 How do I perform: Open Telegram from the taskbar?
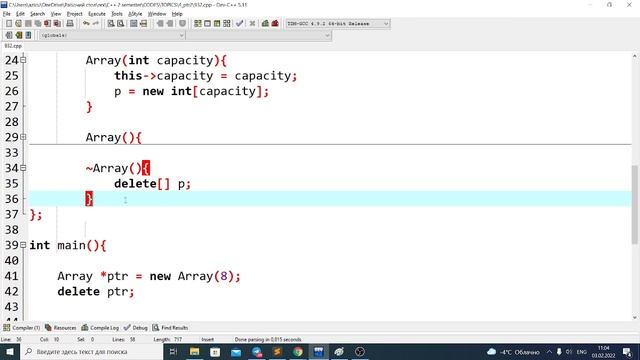(x=256, y=351)
